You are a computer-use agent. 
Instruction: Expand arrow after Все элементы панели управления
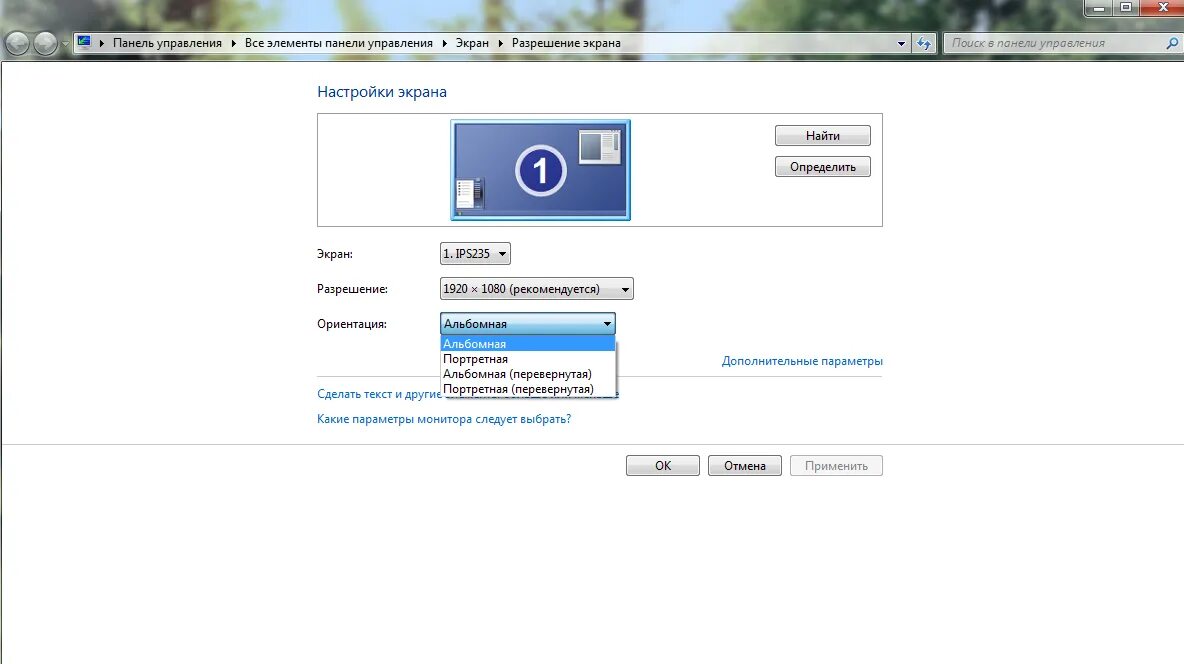[x=444, y=43]
